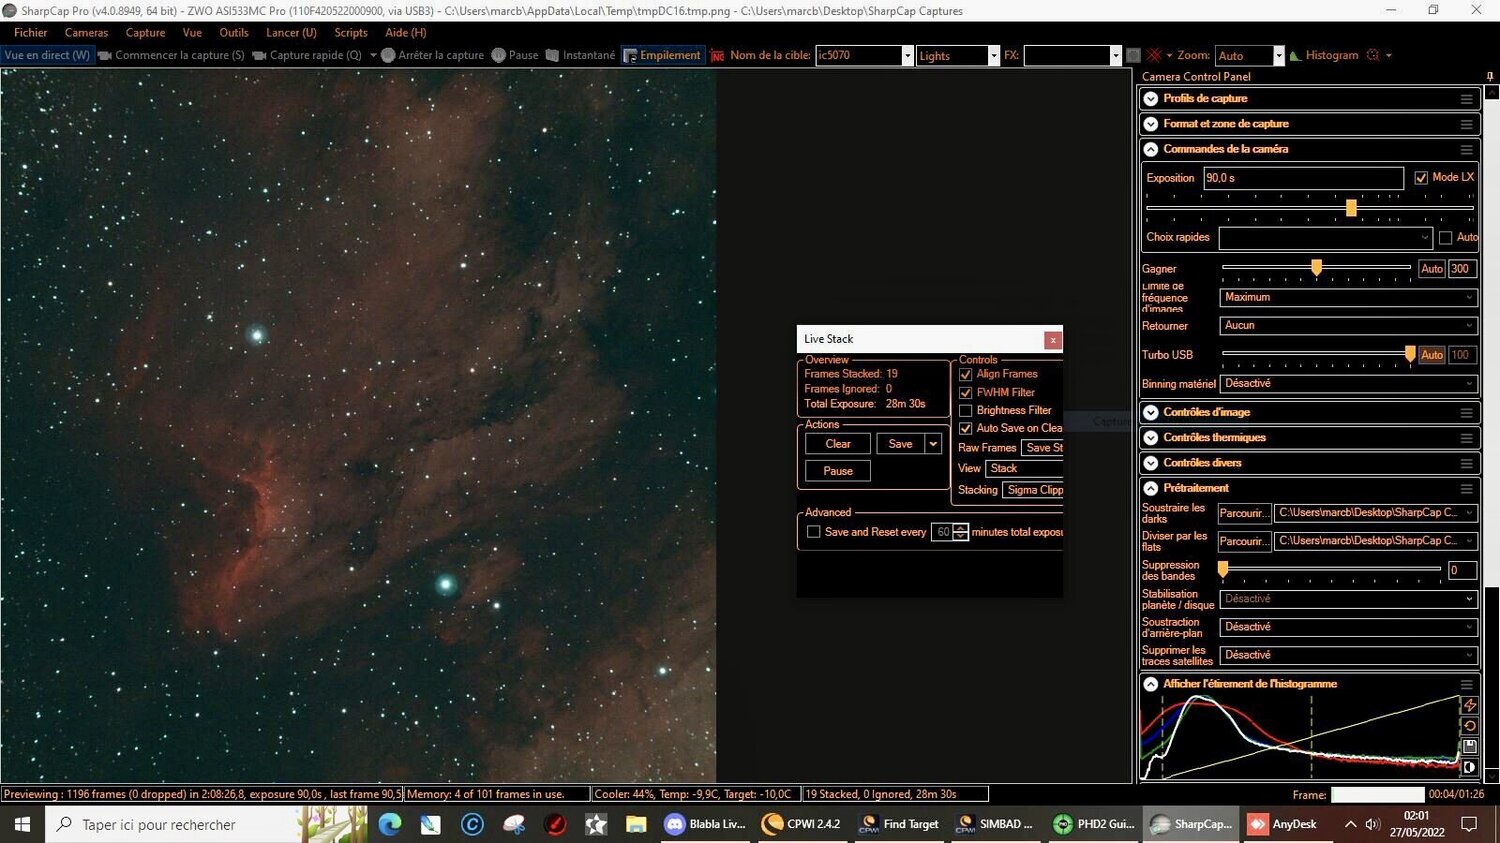1500x843 pixels.
Task: Close the Live Stack window
Action: [1052, 340]
